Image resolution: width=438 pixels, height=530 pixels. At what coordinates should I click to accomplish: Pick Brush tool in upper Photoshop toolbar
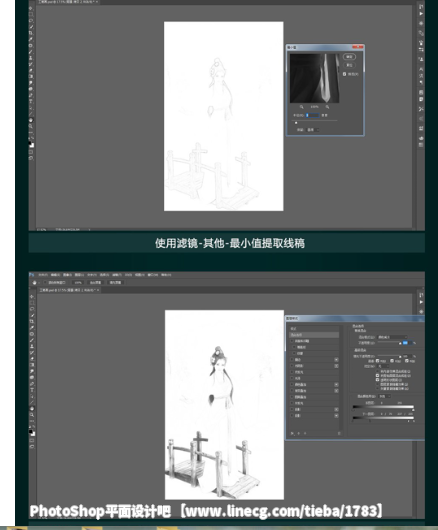(x=31, y=52)
